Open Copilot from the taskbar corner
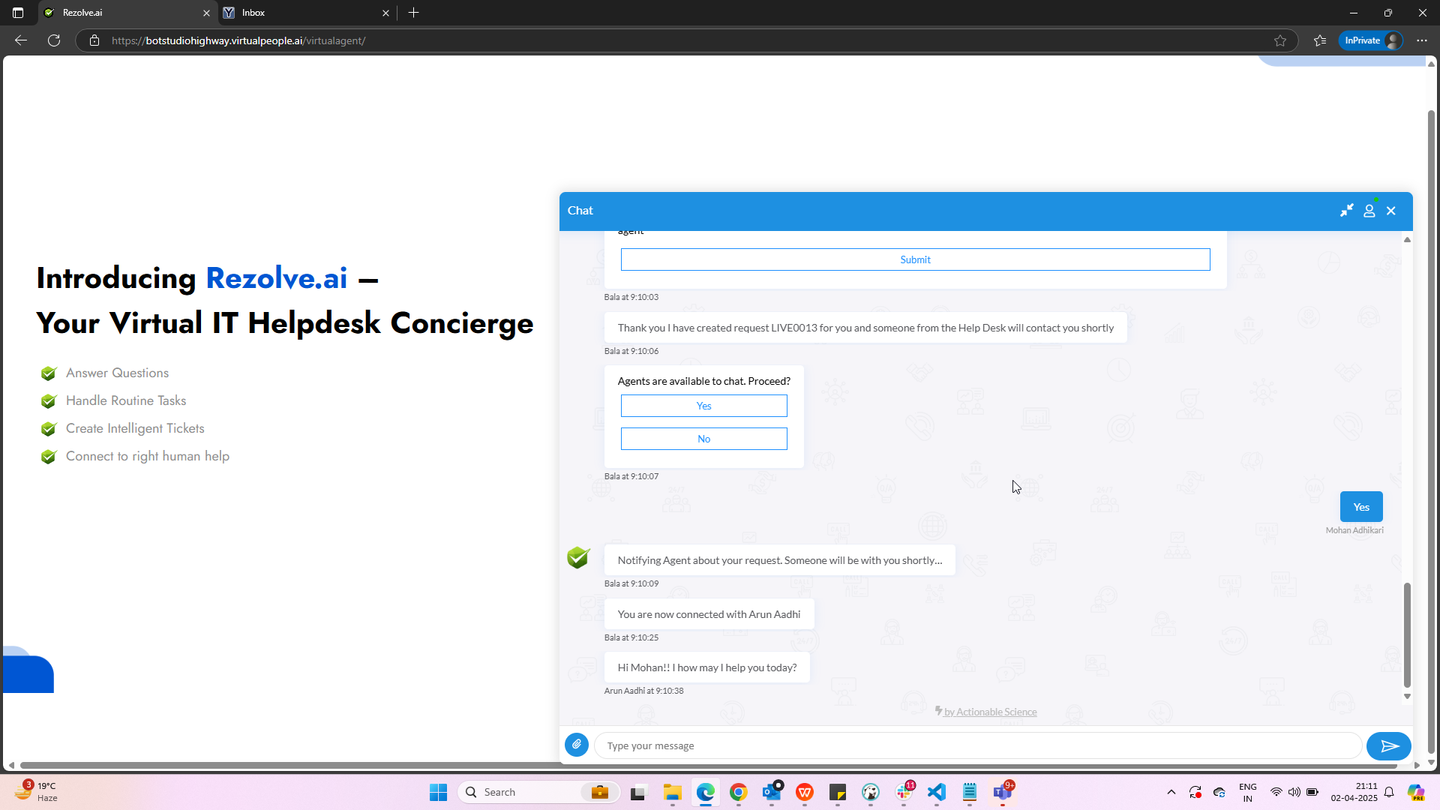This screenshot has width=1440, height=810. pyautogui.click(x=1416, y=792)
